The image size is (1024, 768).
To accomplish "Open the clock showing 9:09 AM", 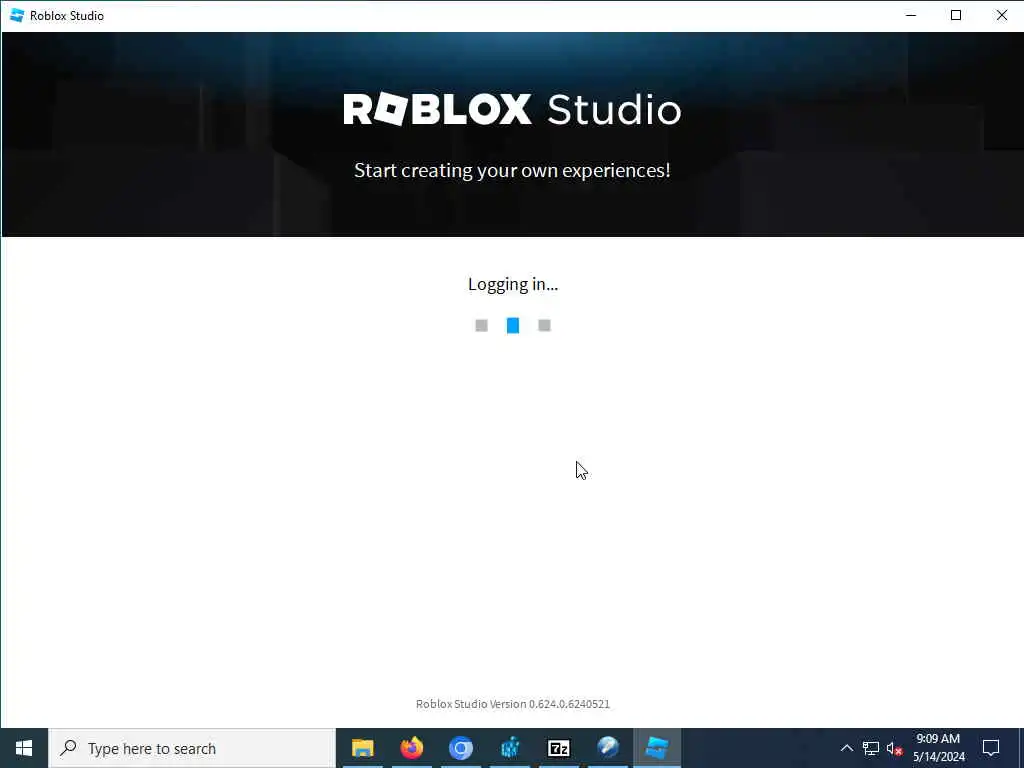I will pos(938,748).
